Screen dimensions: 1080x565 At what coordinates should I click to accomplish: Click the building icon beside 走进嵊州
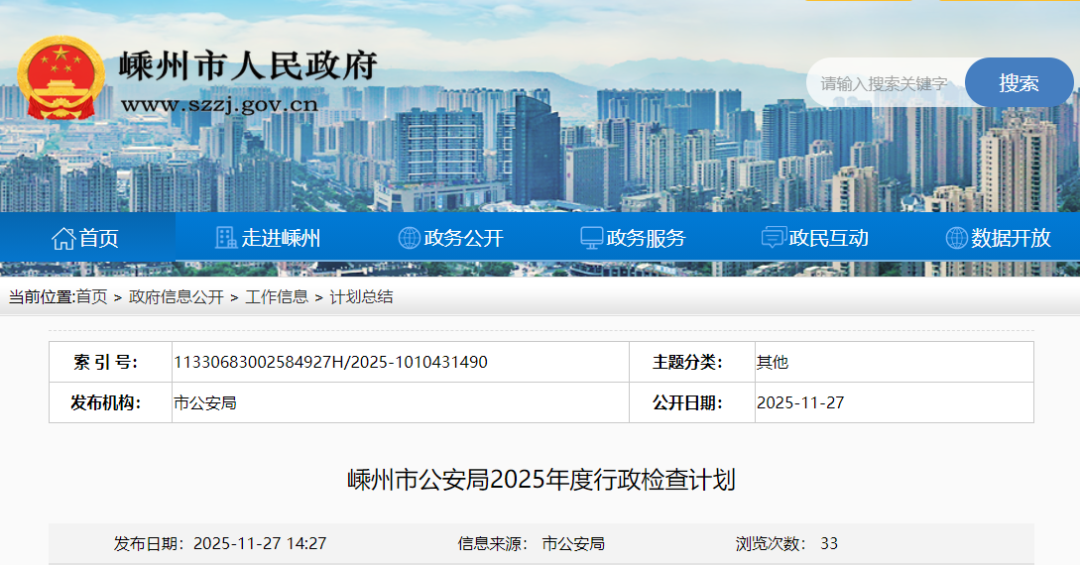point(226,238)
